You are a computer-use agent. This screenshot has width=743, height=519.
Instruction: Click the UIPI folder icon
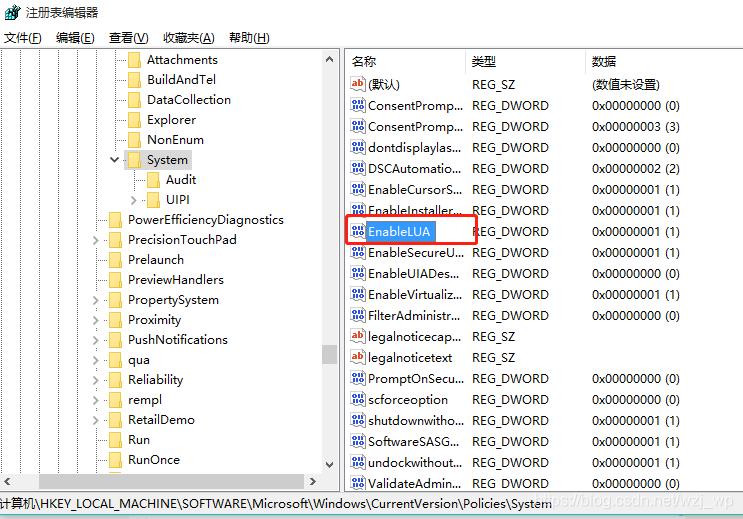154,200
